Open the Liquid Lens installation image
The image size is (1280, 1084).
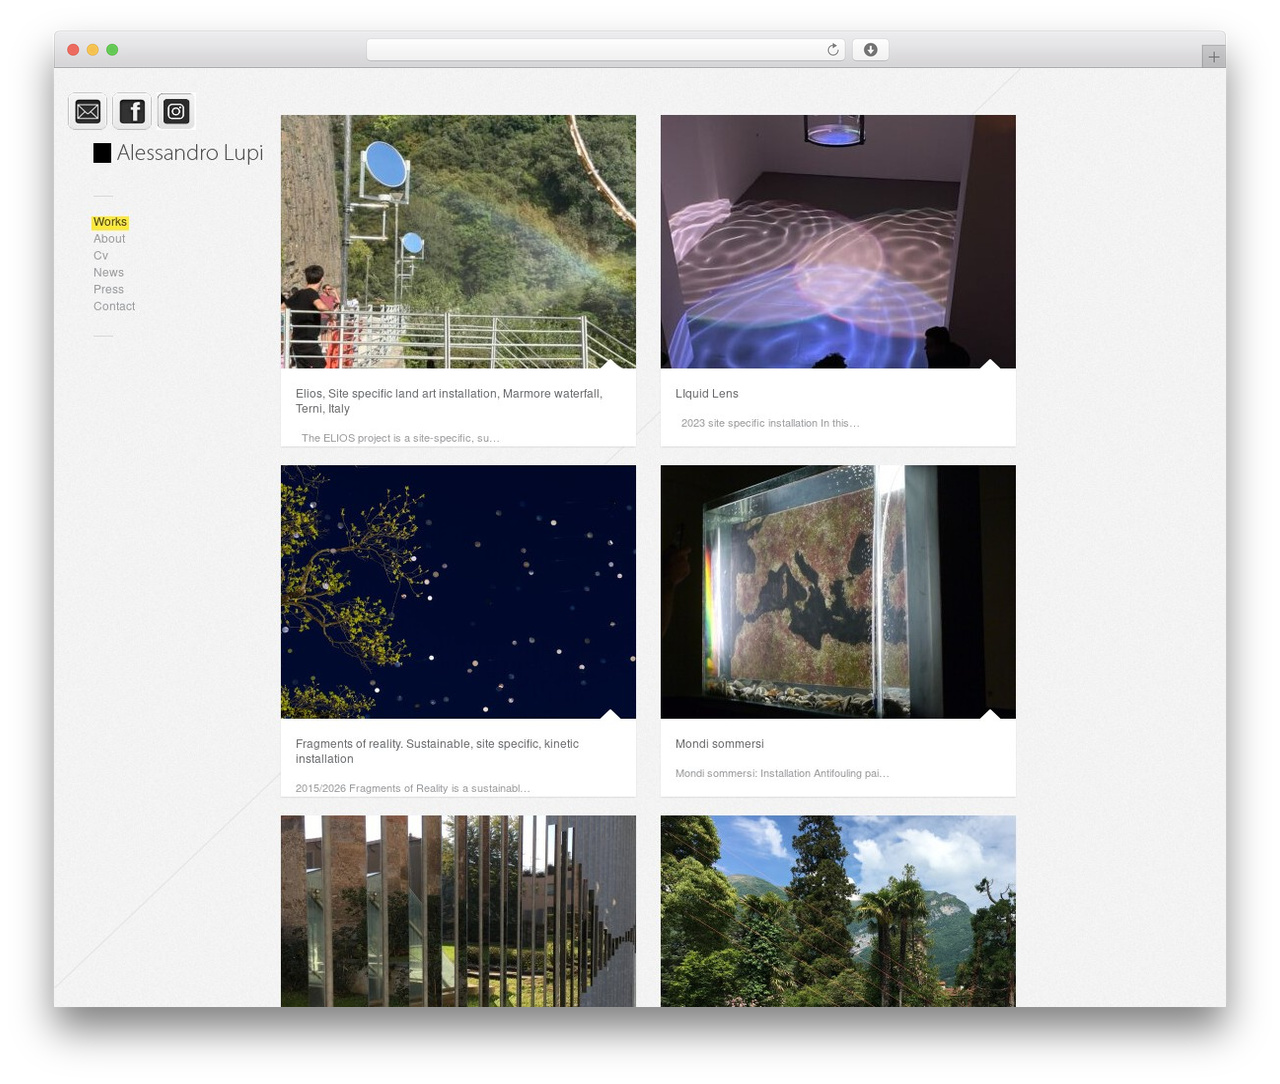(x=838, y=241)
